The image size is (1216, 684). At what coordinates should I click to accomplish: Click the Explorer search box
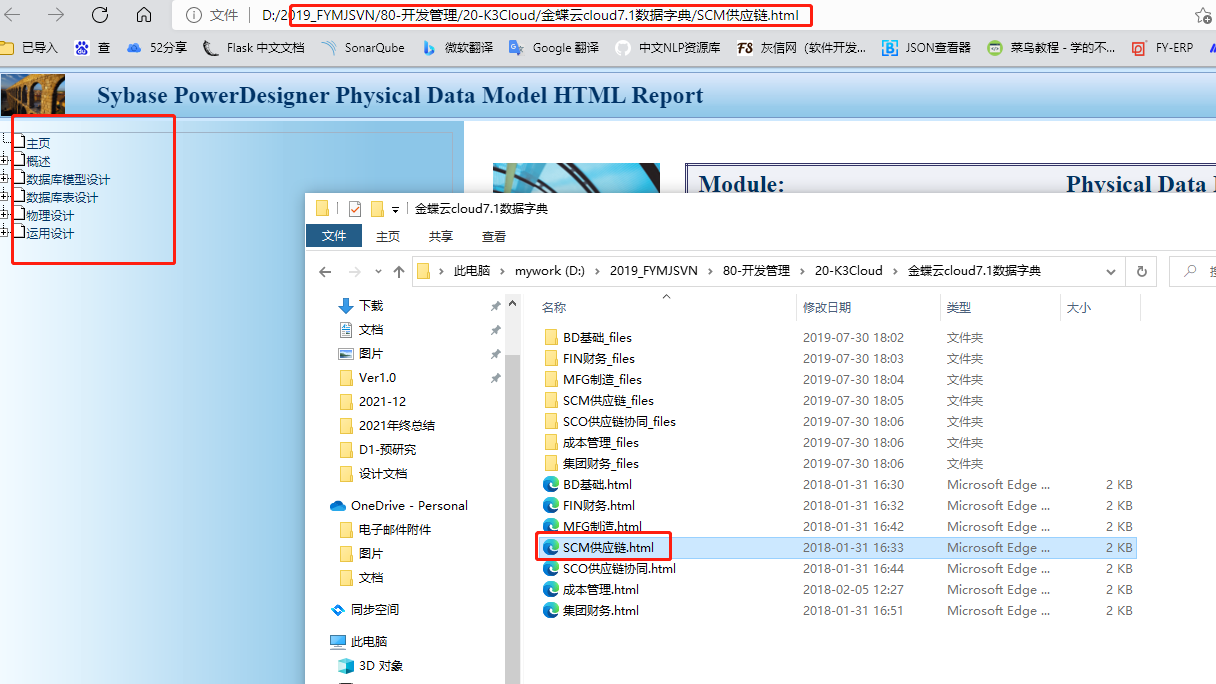click(1192, 271)
